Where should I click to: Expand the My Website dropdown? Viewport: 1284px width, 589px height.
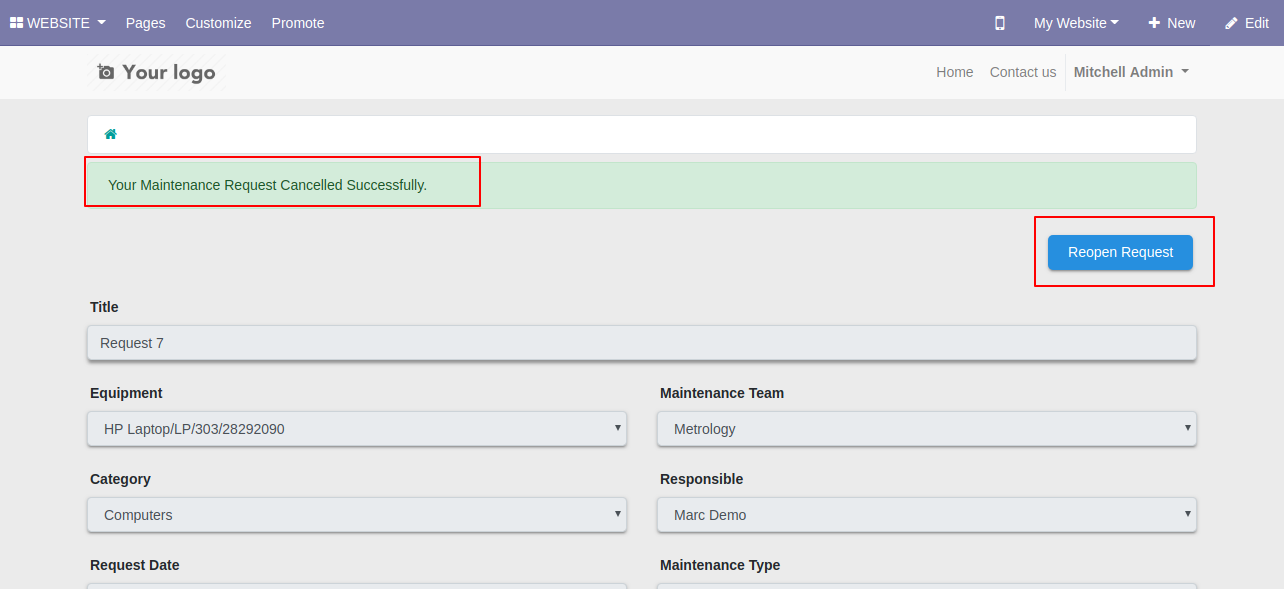tap(1076, 23)
